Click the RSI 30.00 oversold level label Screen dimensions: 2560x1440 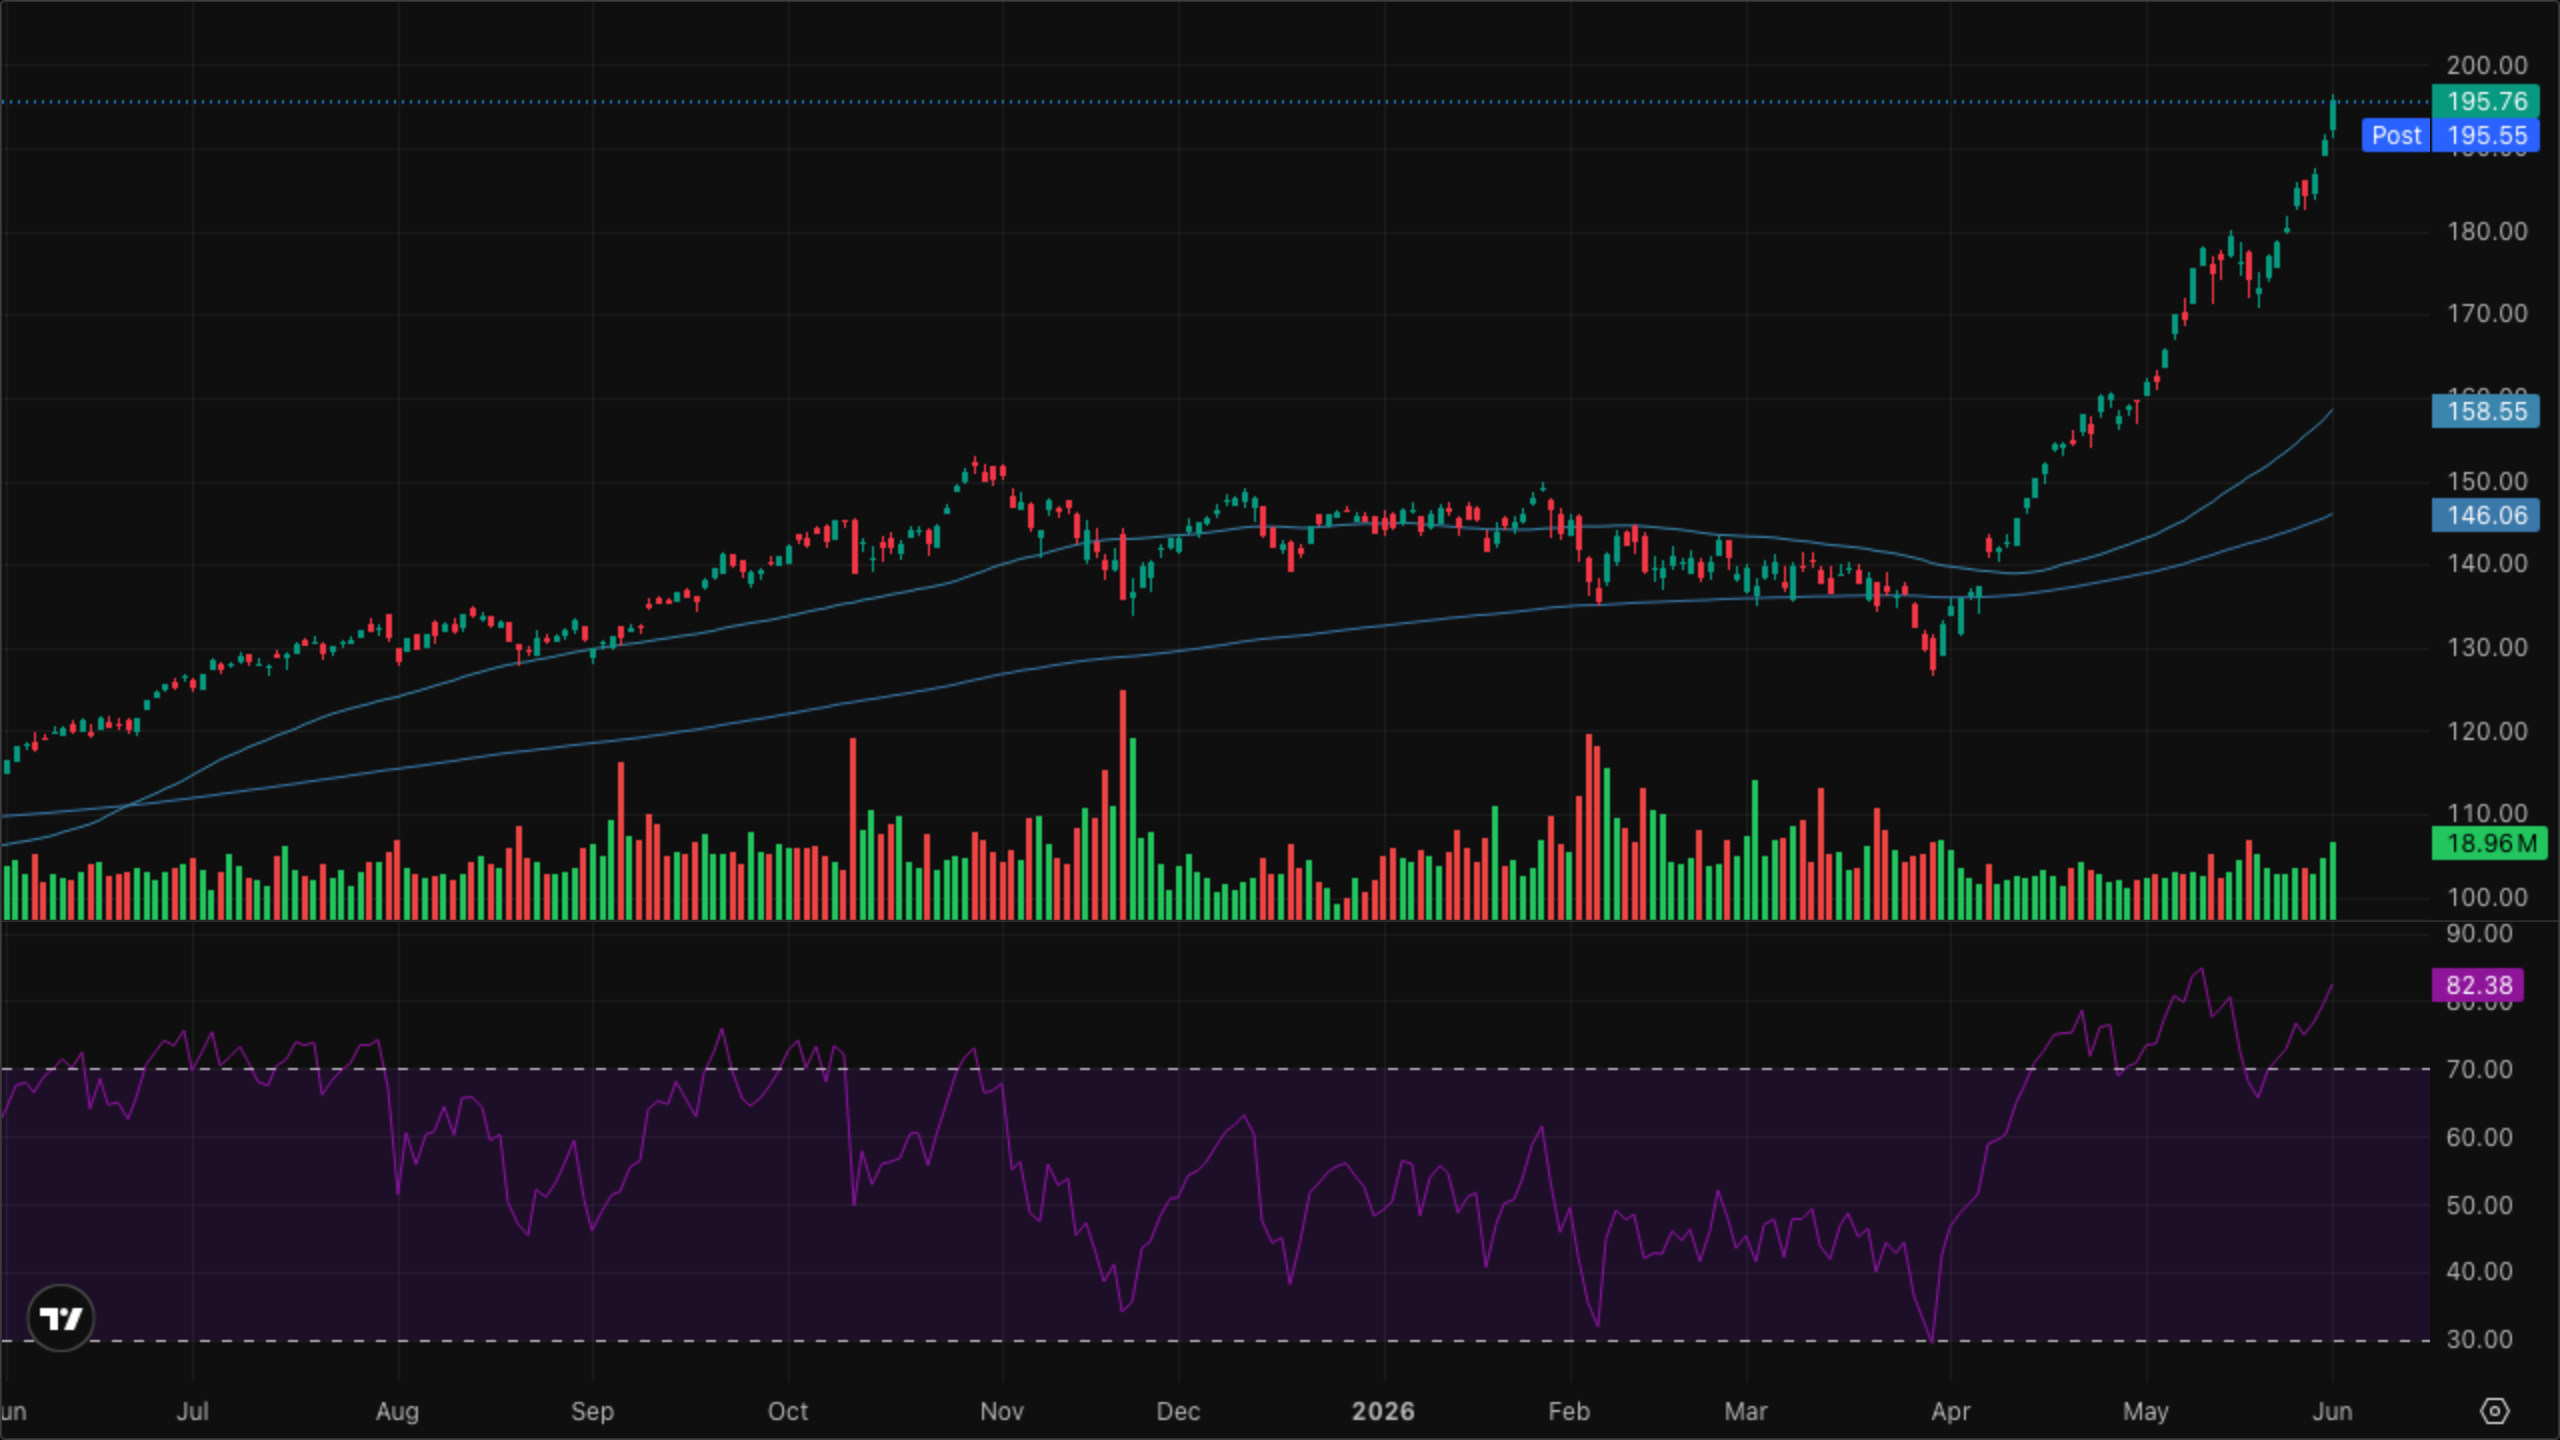tap(2479, 1339)
